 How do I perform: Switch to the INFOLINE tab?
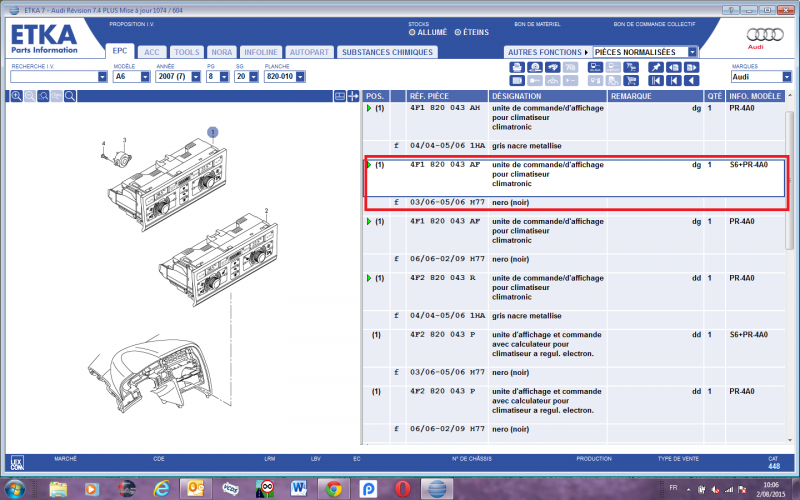(x=261, y=52)
